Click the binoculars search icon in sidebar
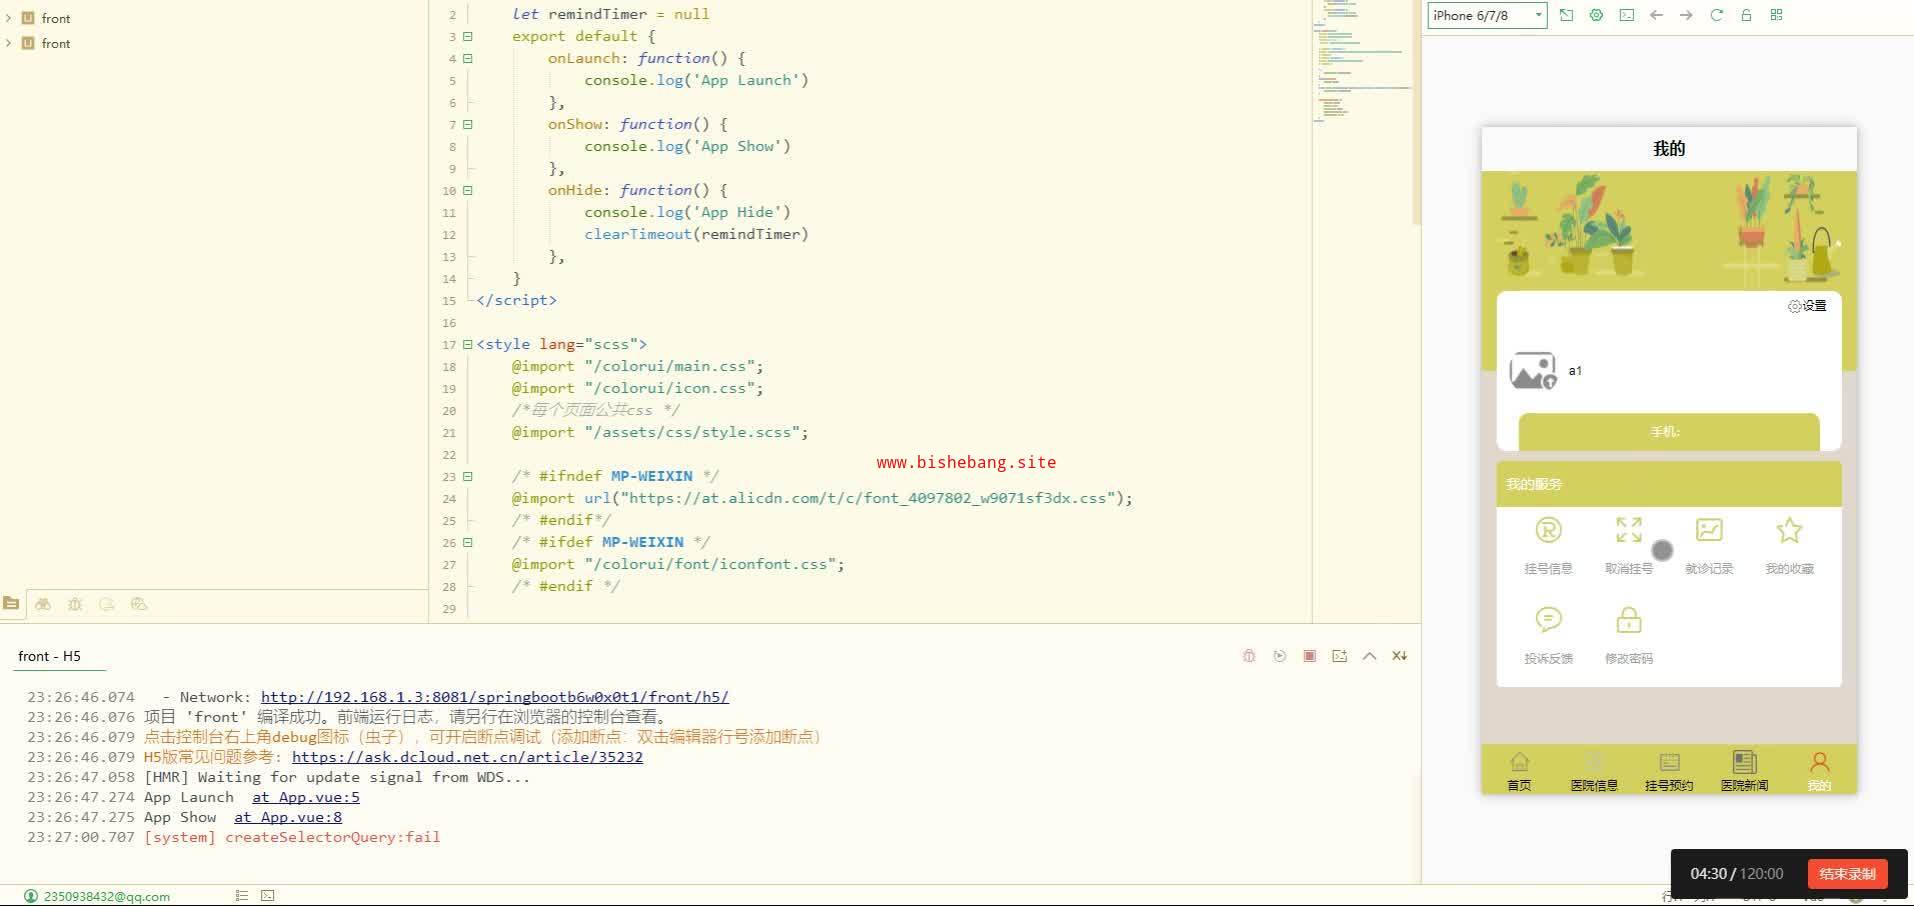The image size is (1914, 906). 43,604
